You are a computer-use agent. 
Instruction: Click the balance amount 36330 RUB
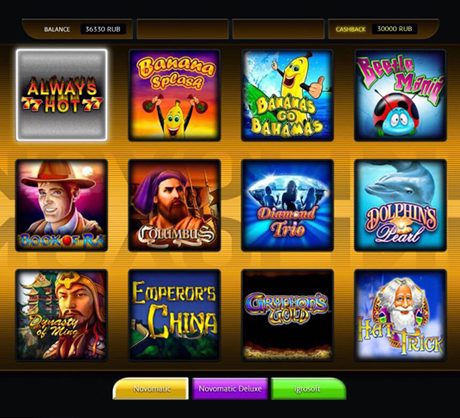point(103,29)
